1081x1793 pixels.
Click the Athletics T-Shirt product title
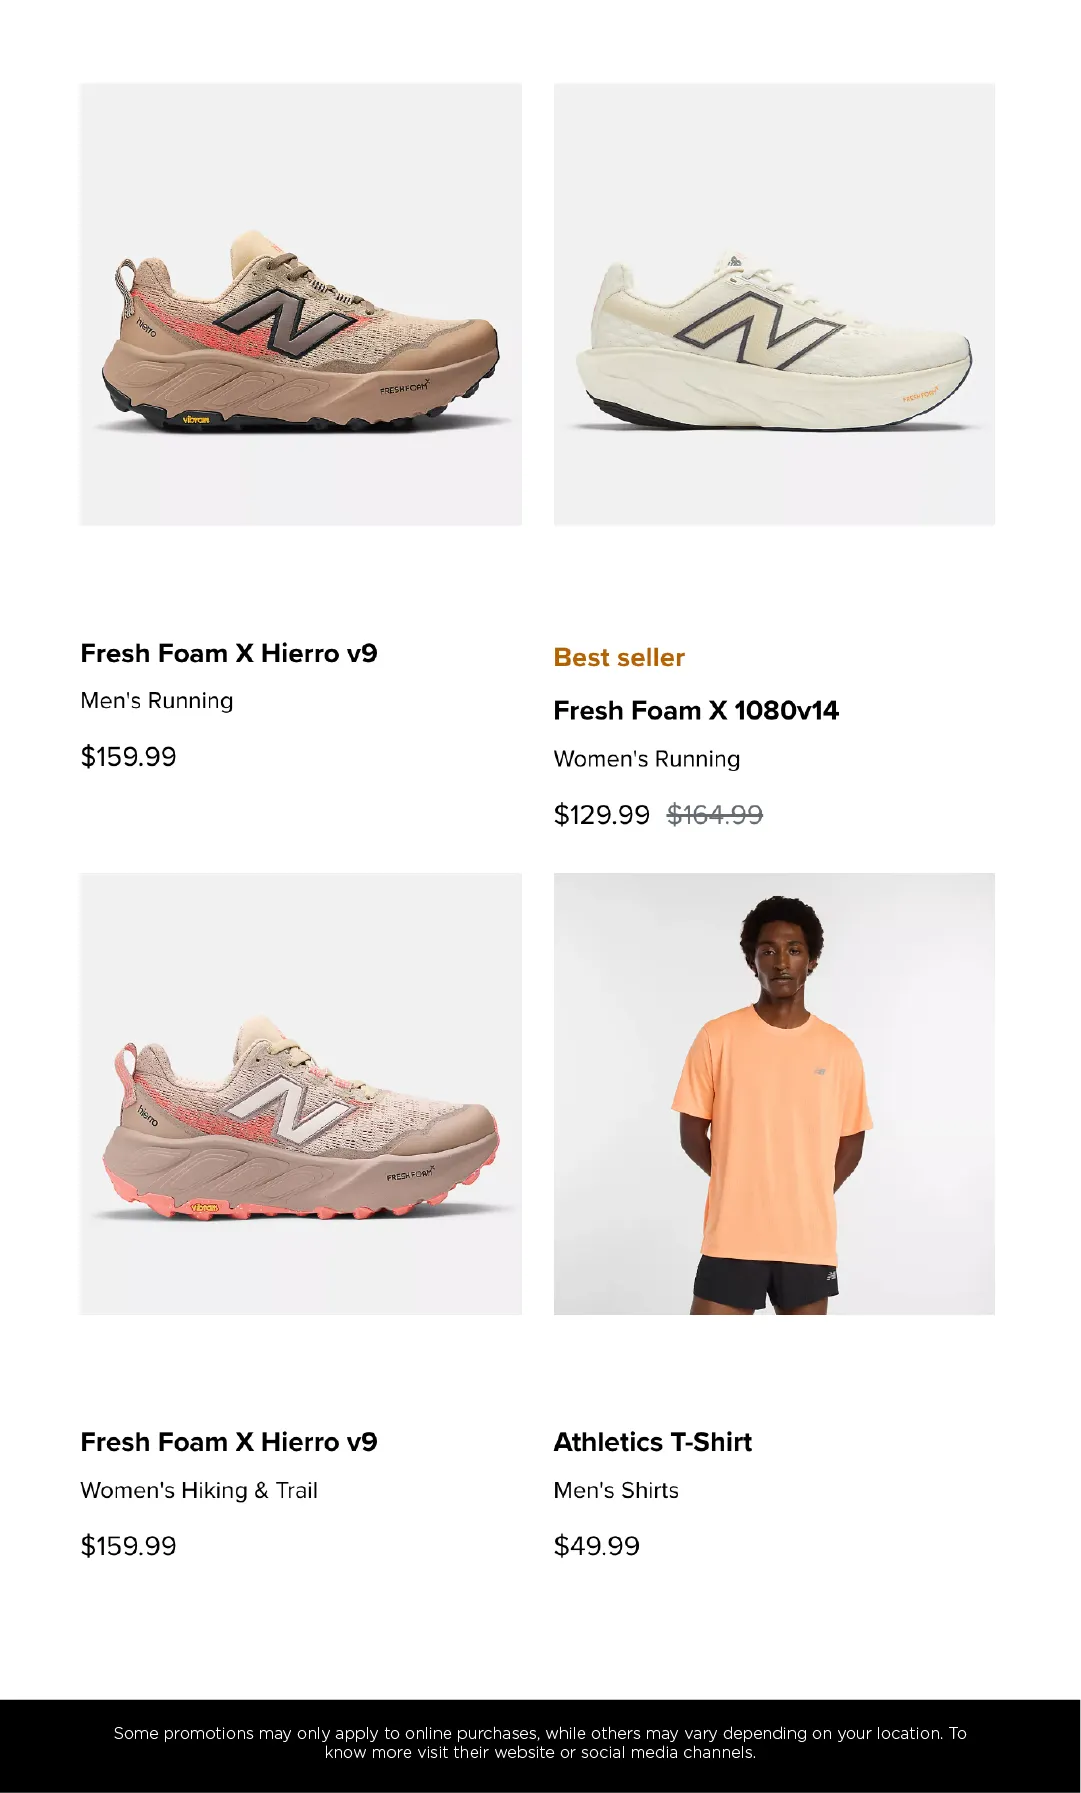652,1442
